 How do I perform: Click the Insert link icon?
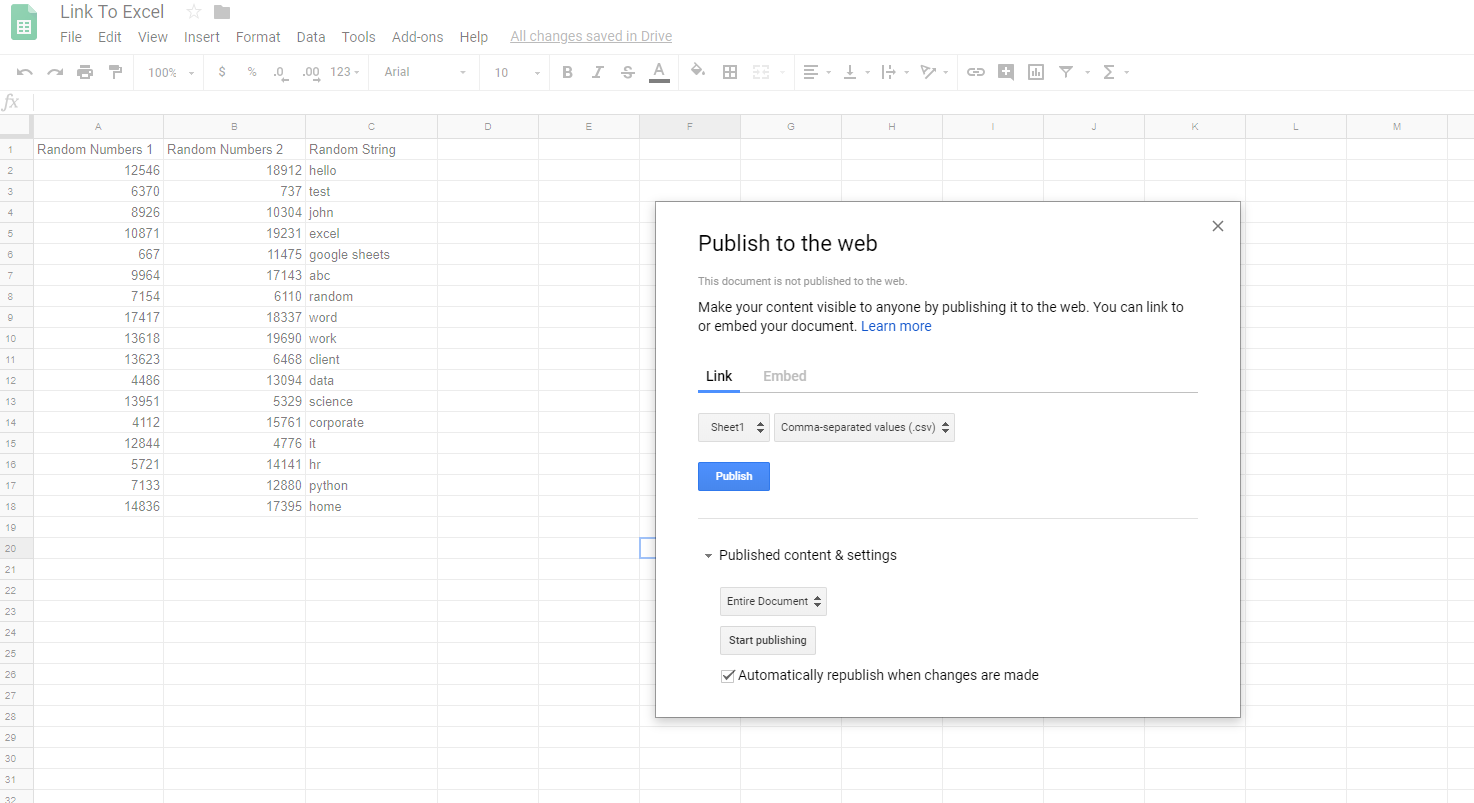pos(976,72)
